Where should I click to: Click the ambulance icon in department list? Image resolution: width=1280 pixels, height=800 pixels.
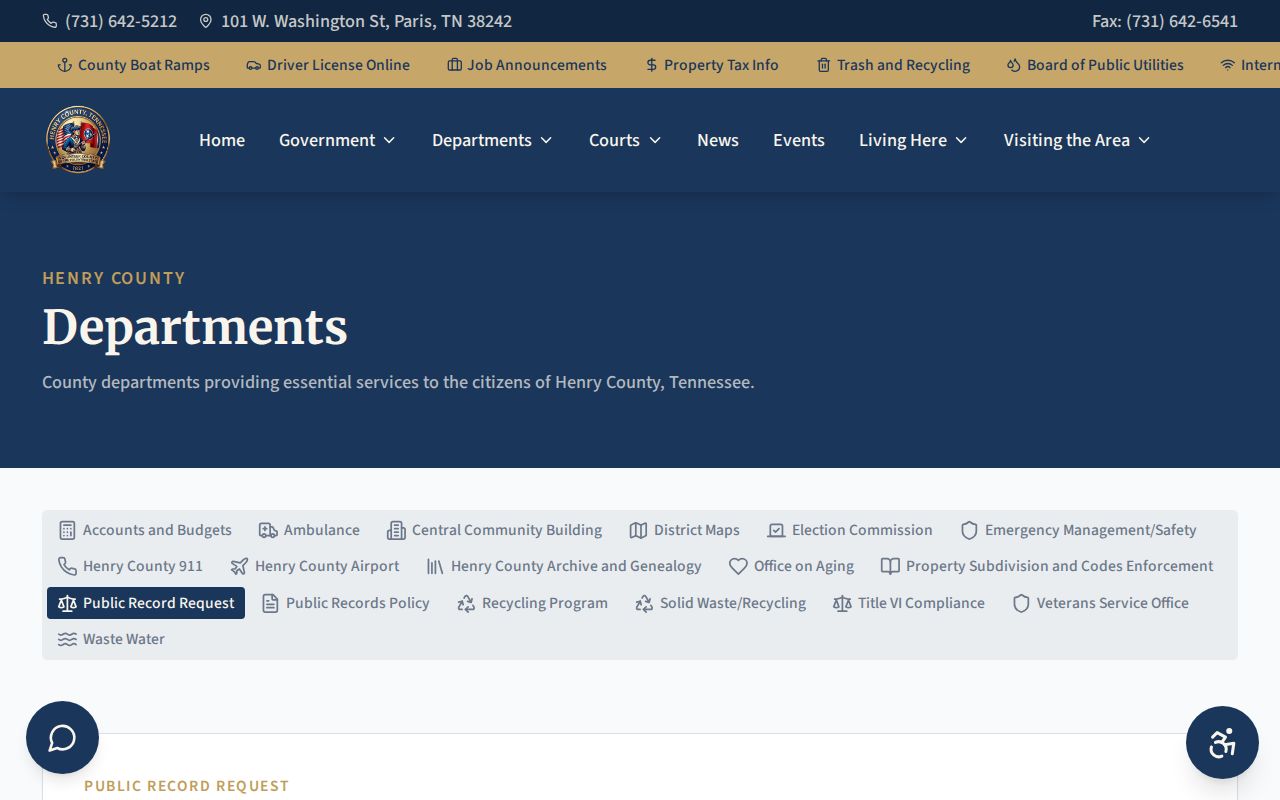[x=268, y=530]
